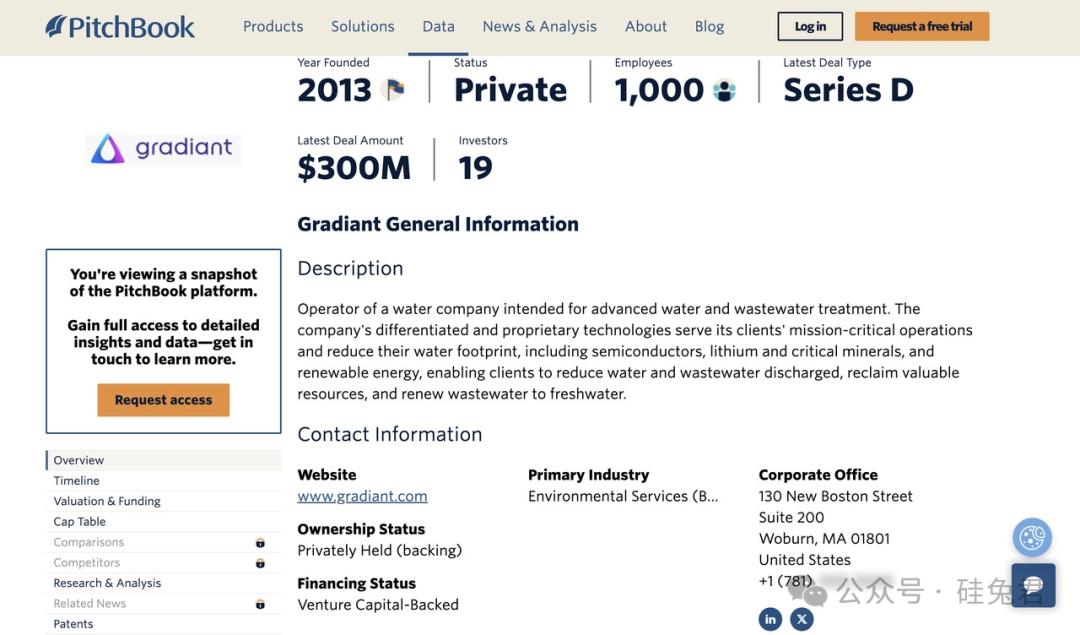Click the employees icon next to 1,000
Screen dimensions: 1080x635
724,91
